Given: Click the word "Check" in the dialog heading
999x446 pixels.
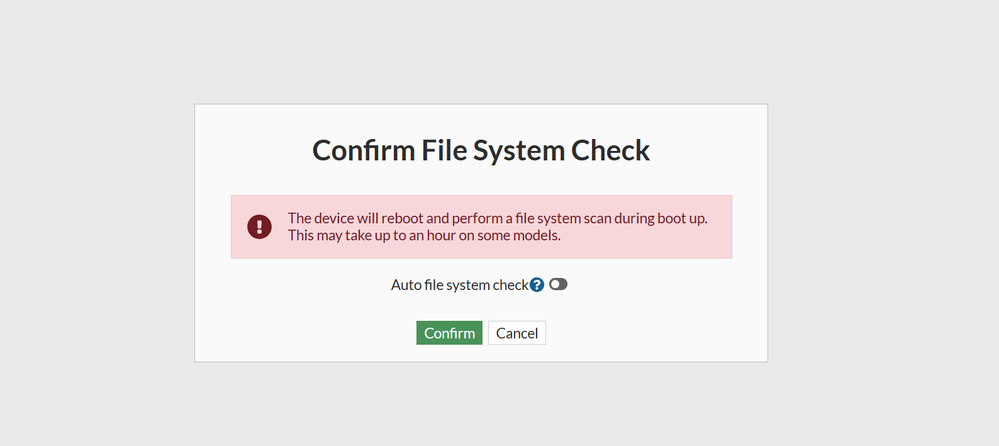Looking at the screenshot, I should tap(610, 150).
